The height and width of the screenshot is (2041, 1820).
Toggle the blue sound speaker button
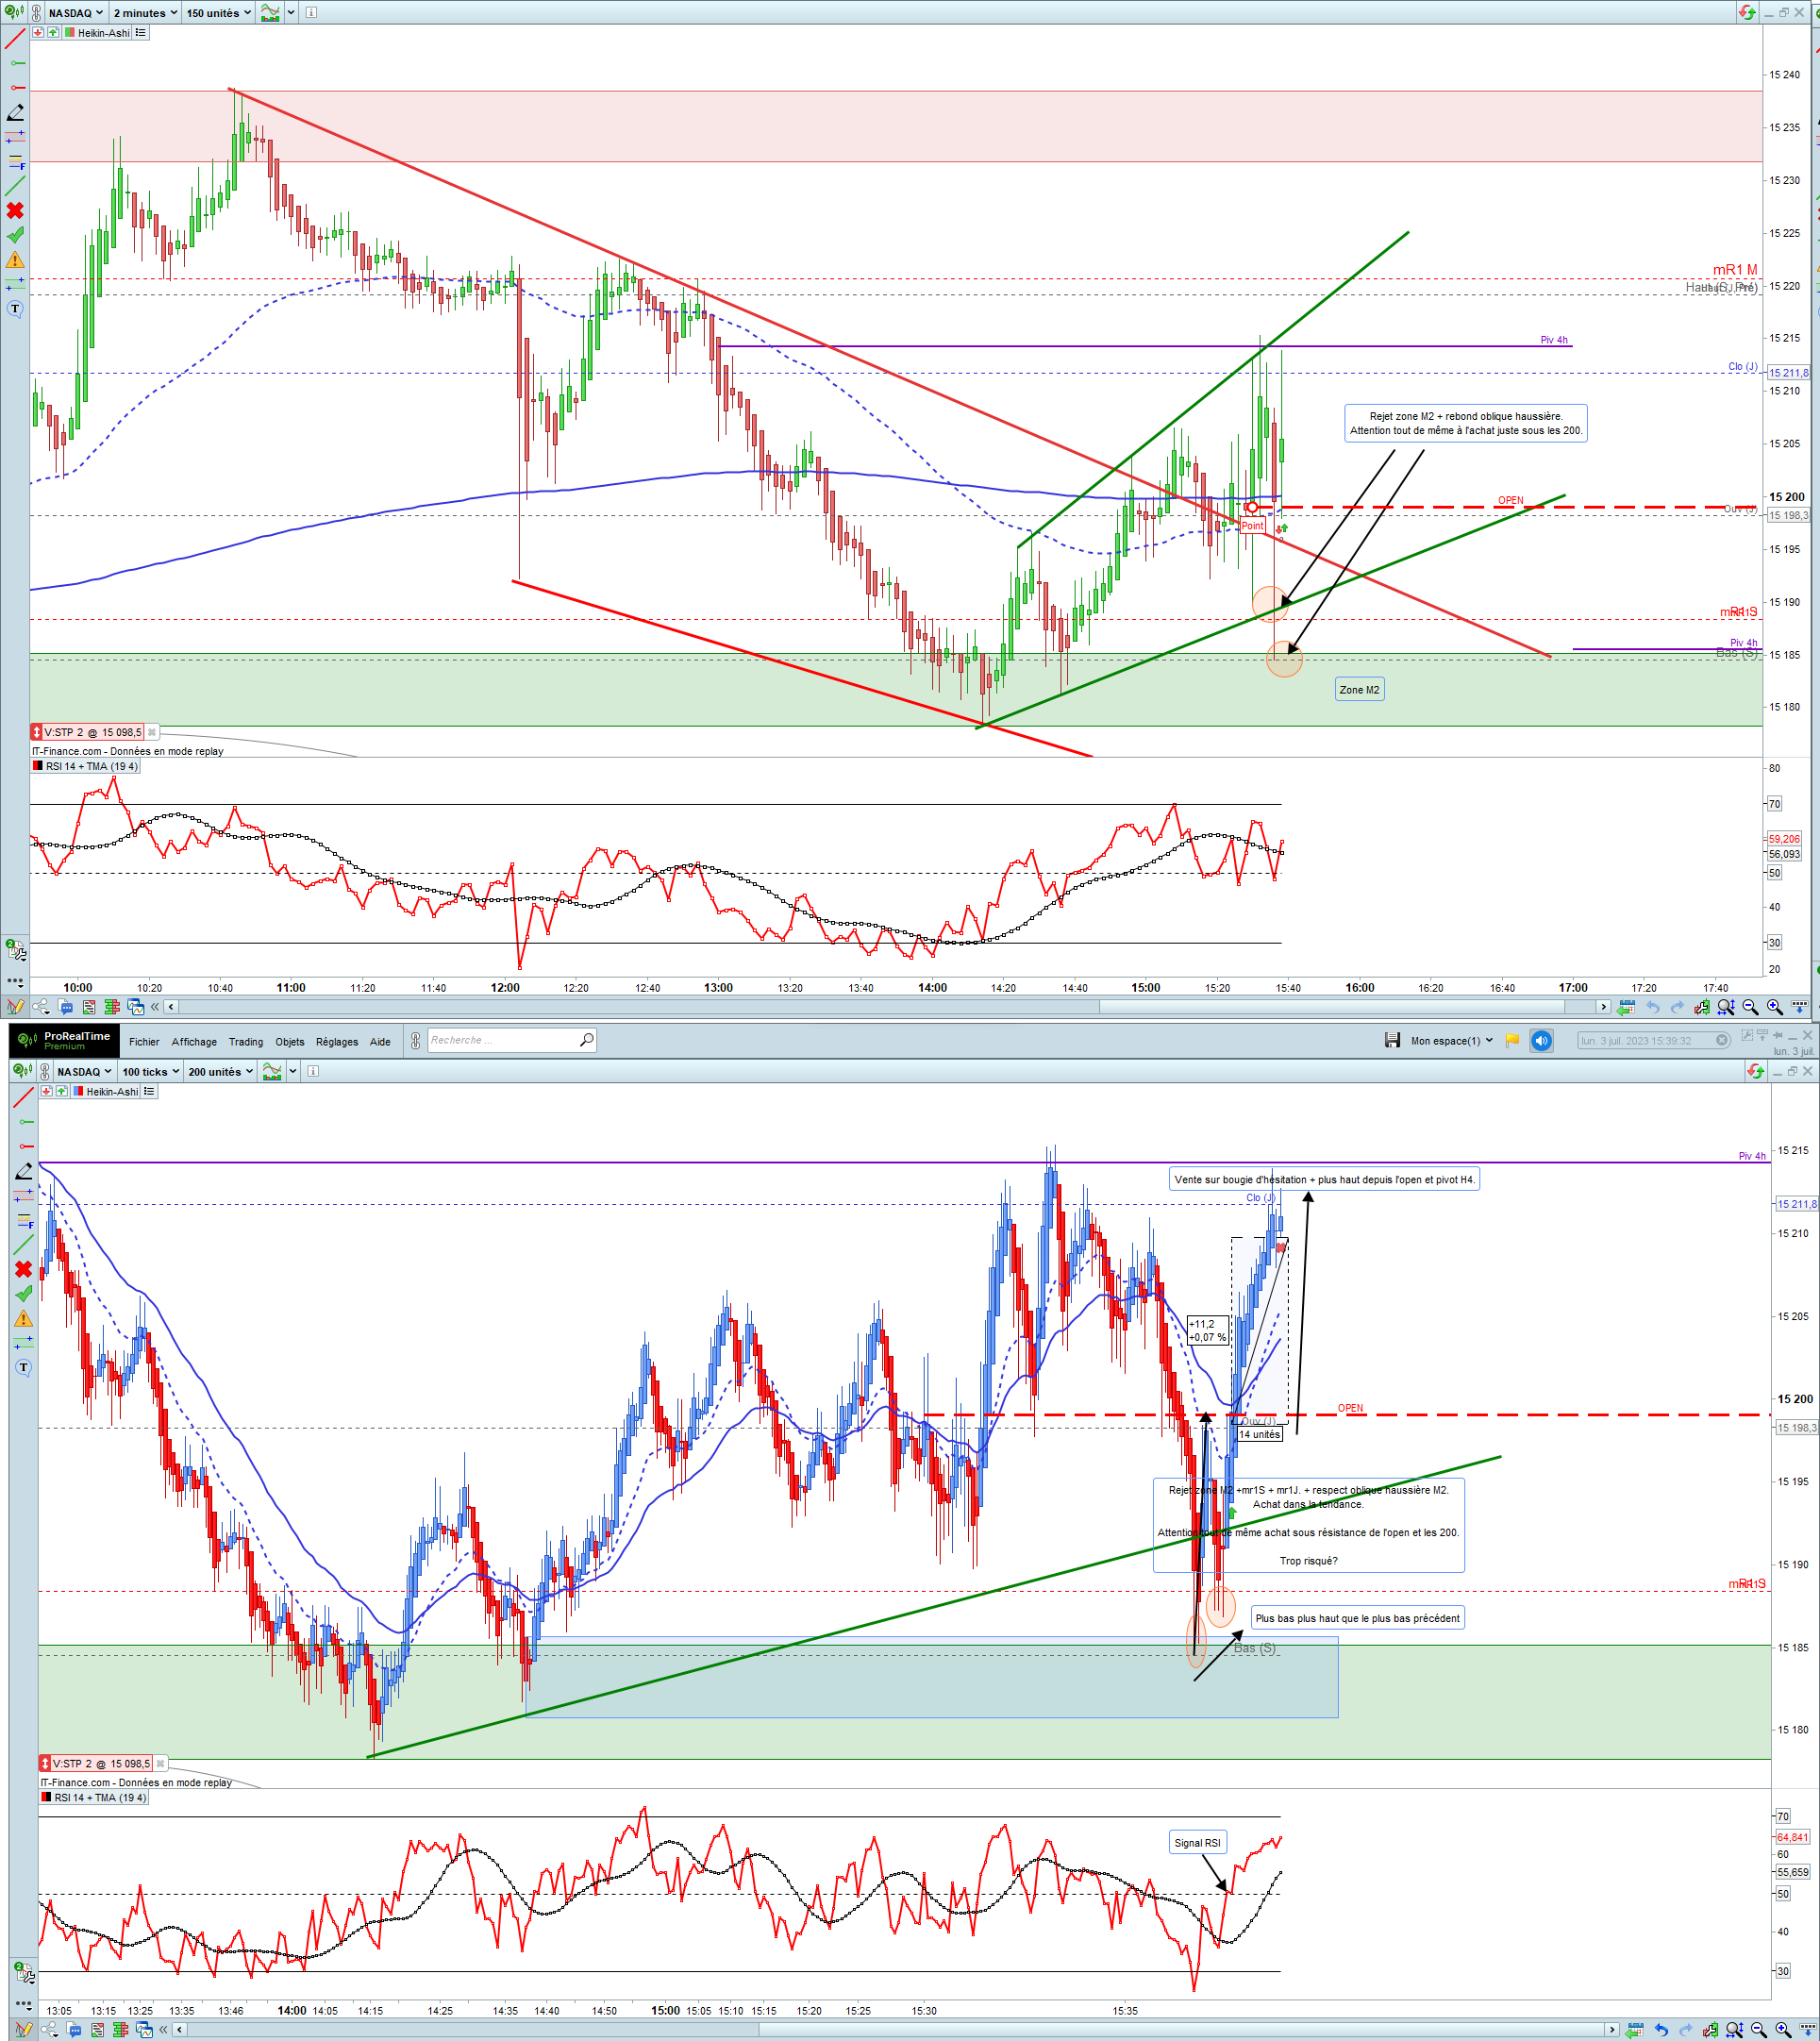(x=1541, y=1040)
